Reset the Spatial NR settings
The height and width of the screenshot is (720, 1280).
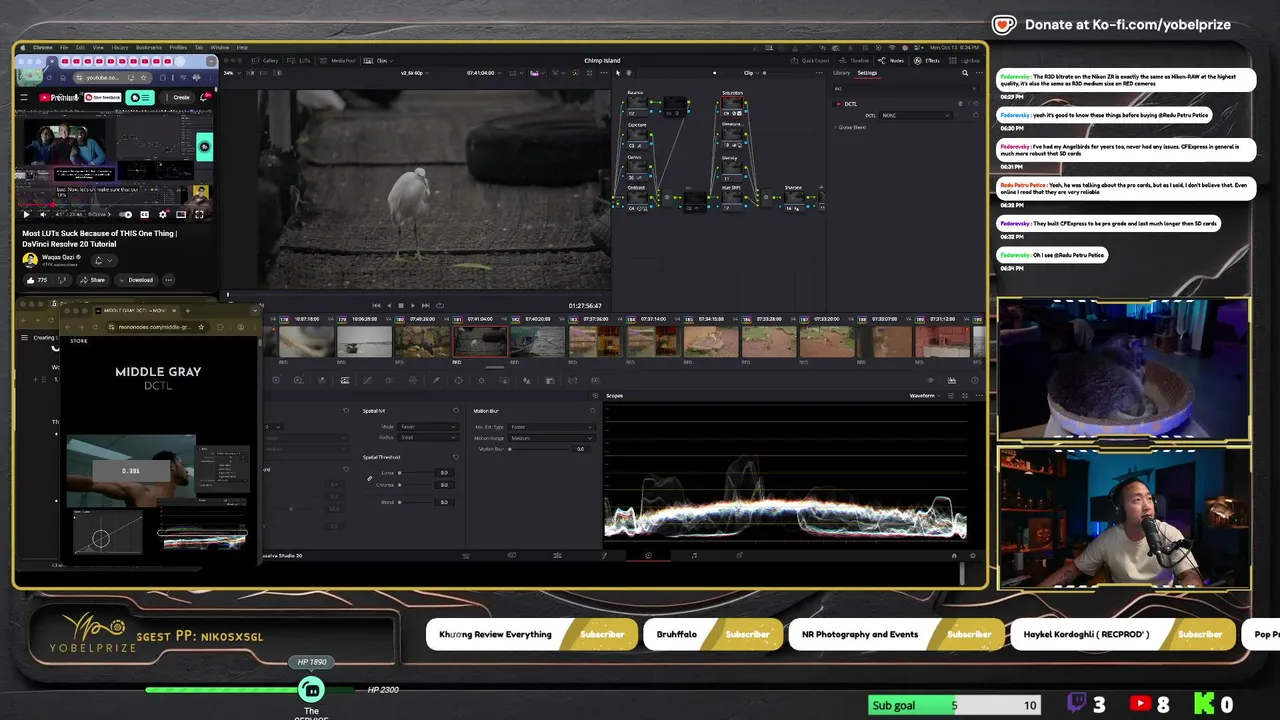pos(456,411)
